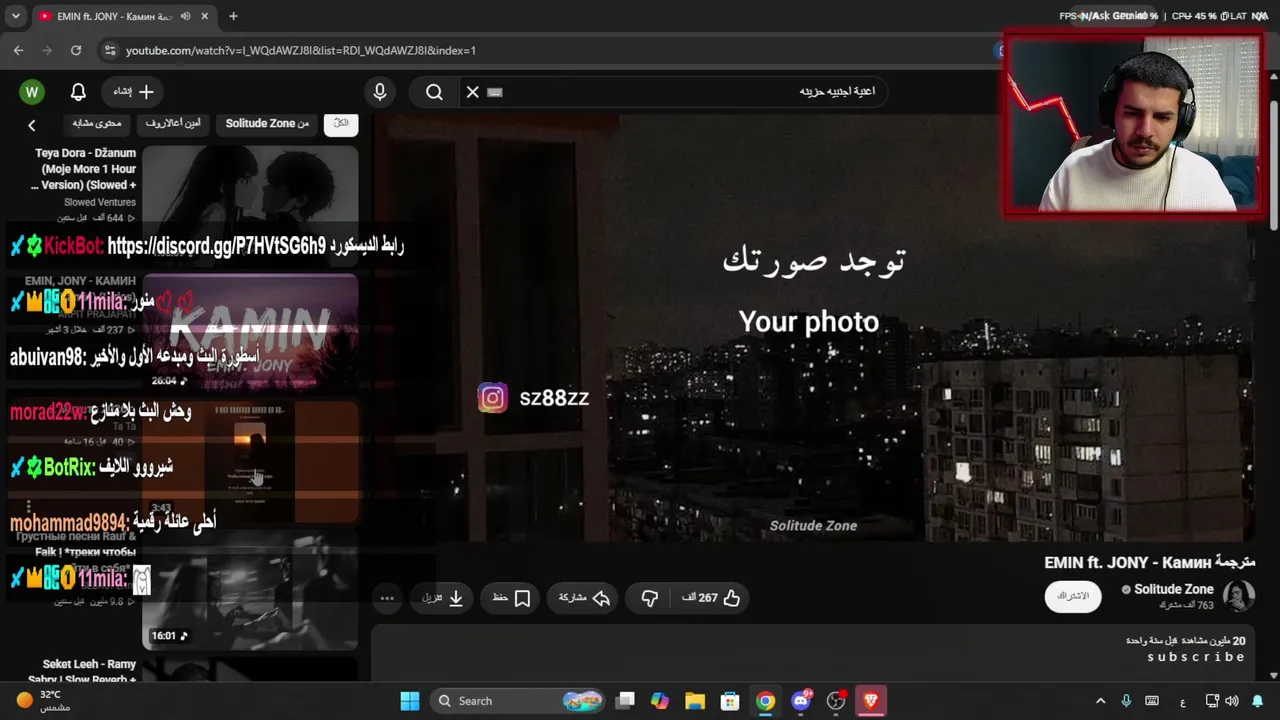Go back to the previous page
1280x720 pixels.
tap(18, 50)
